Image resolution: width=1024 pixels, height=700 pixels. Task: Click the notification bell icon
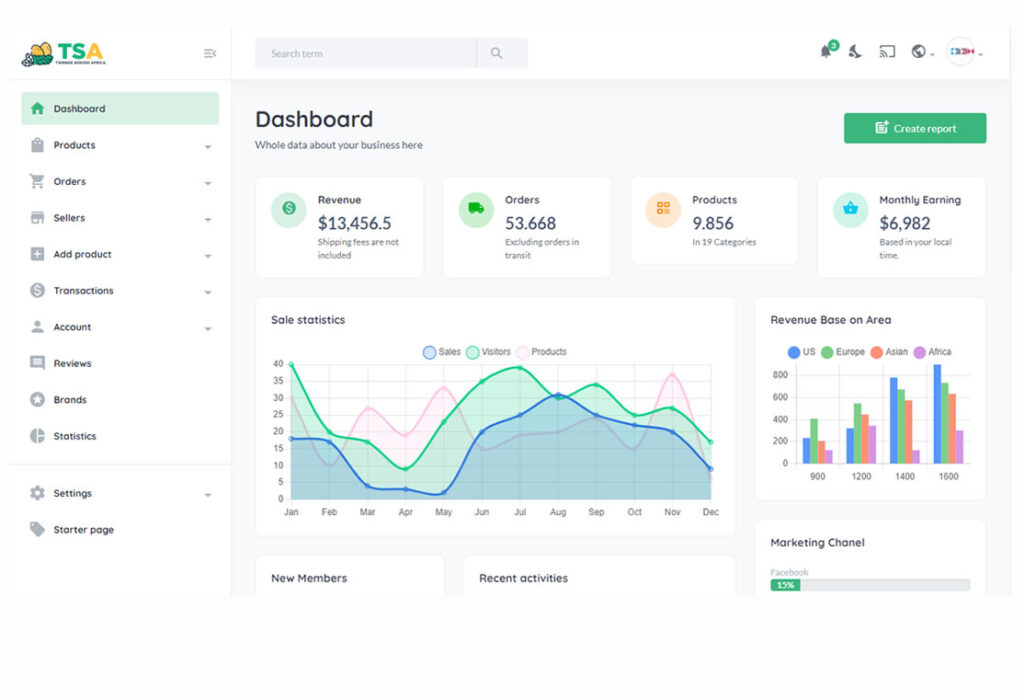point(826,52)
